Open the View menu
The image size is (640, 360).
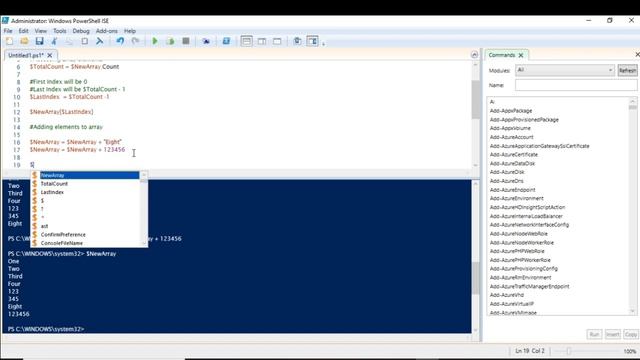point(40,31)
